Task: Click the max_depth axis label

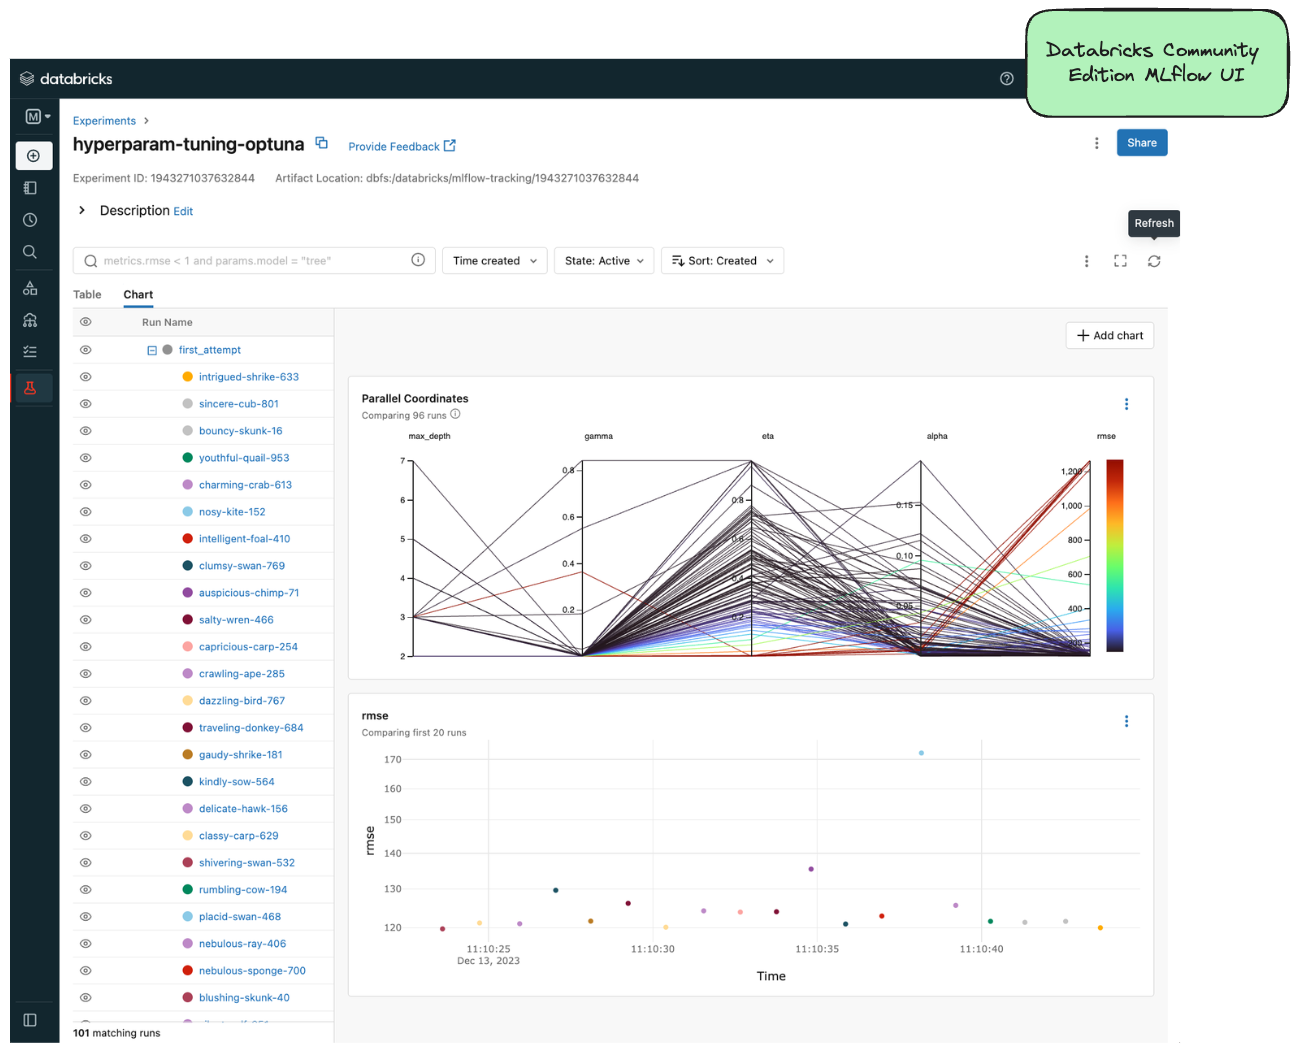Action: 430,436
